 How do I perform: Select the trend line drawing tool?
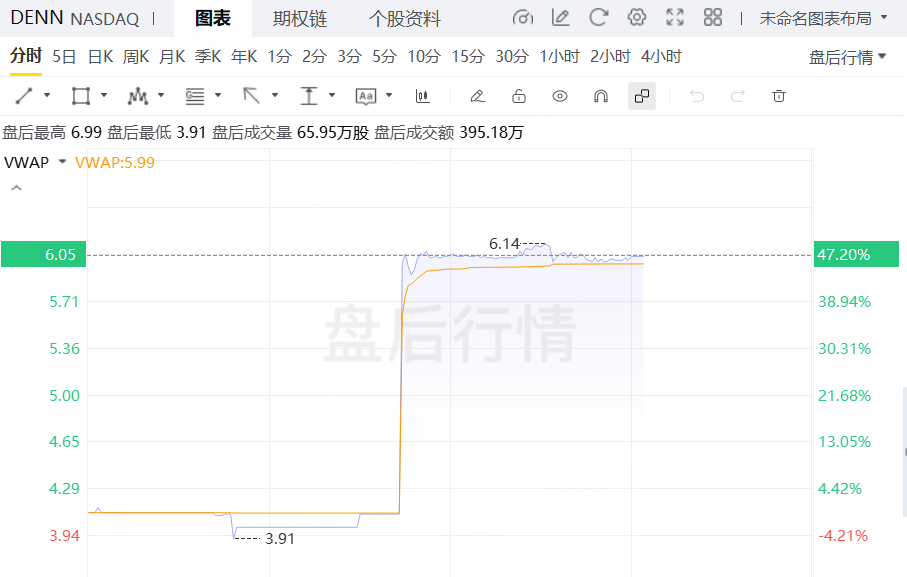pyautogui.click(x=25, y=96)
